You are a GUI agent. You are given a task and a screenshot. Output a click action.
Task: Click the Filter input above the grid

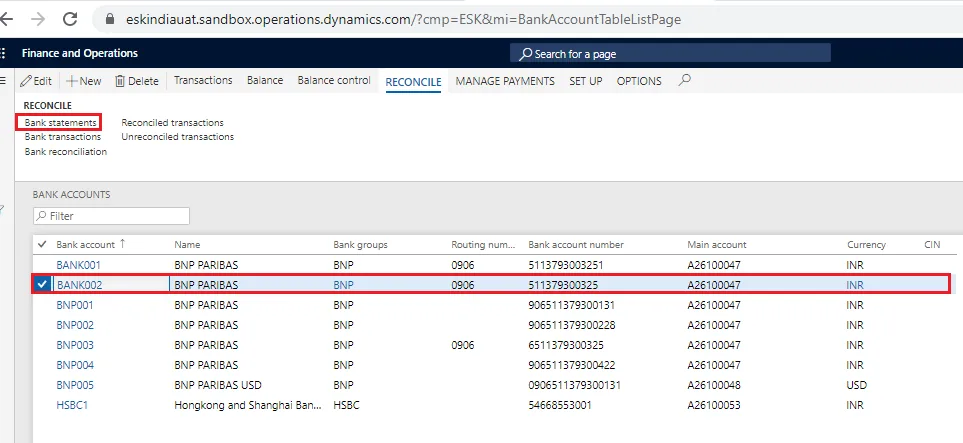coord(111,216)
